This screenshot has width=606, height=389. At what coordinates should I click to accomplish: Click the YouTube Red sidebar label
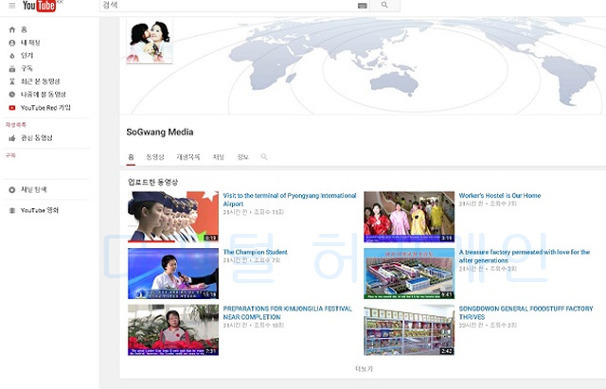(45, 108)
